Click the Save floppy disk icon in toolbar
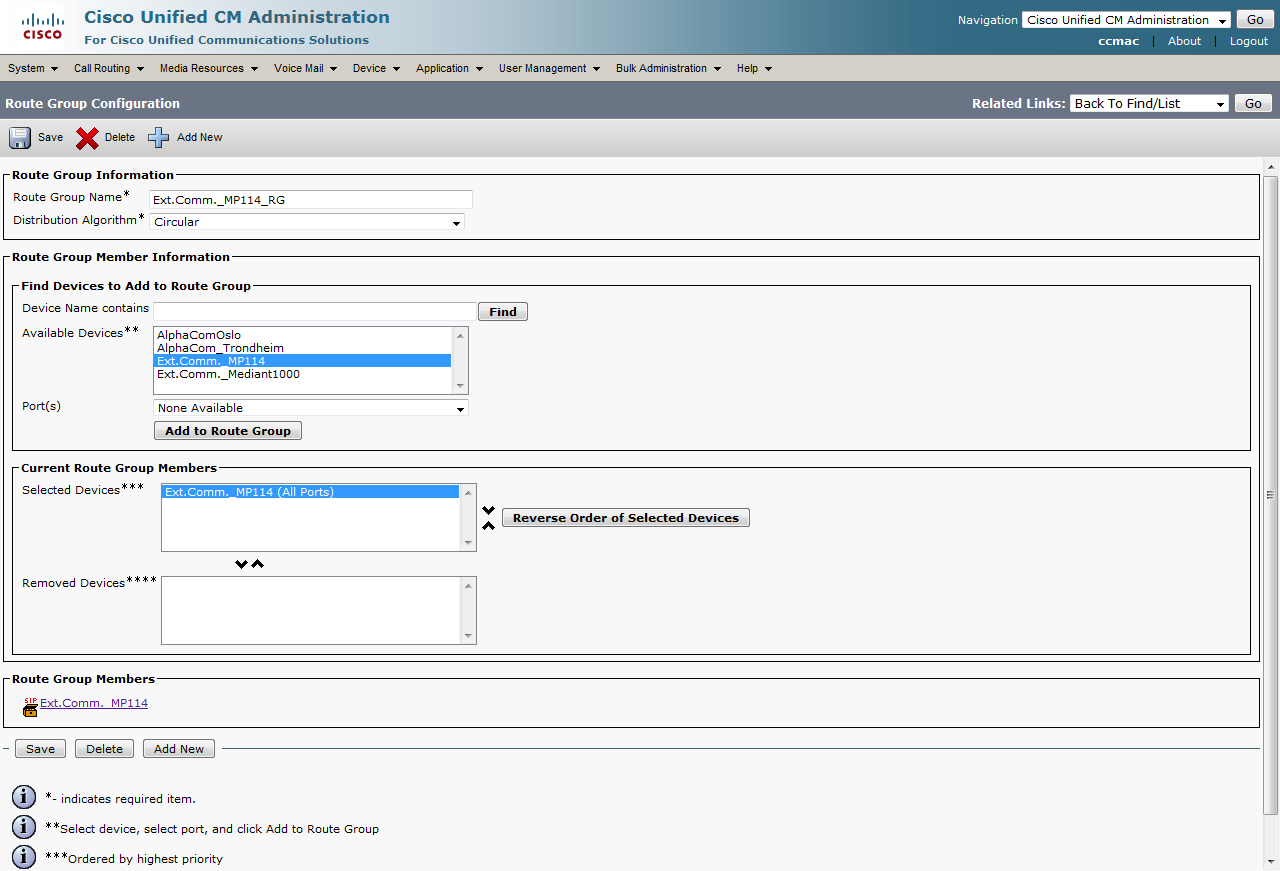This screenshot has width=1280, height=871. tap(20, 138)
